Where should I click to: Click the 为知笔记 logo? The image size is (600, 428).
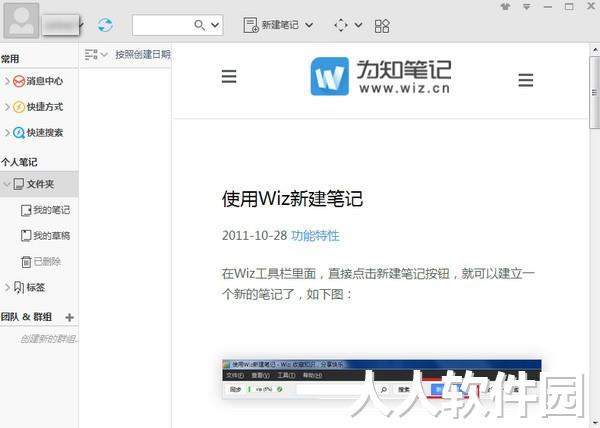(381, 76)
